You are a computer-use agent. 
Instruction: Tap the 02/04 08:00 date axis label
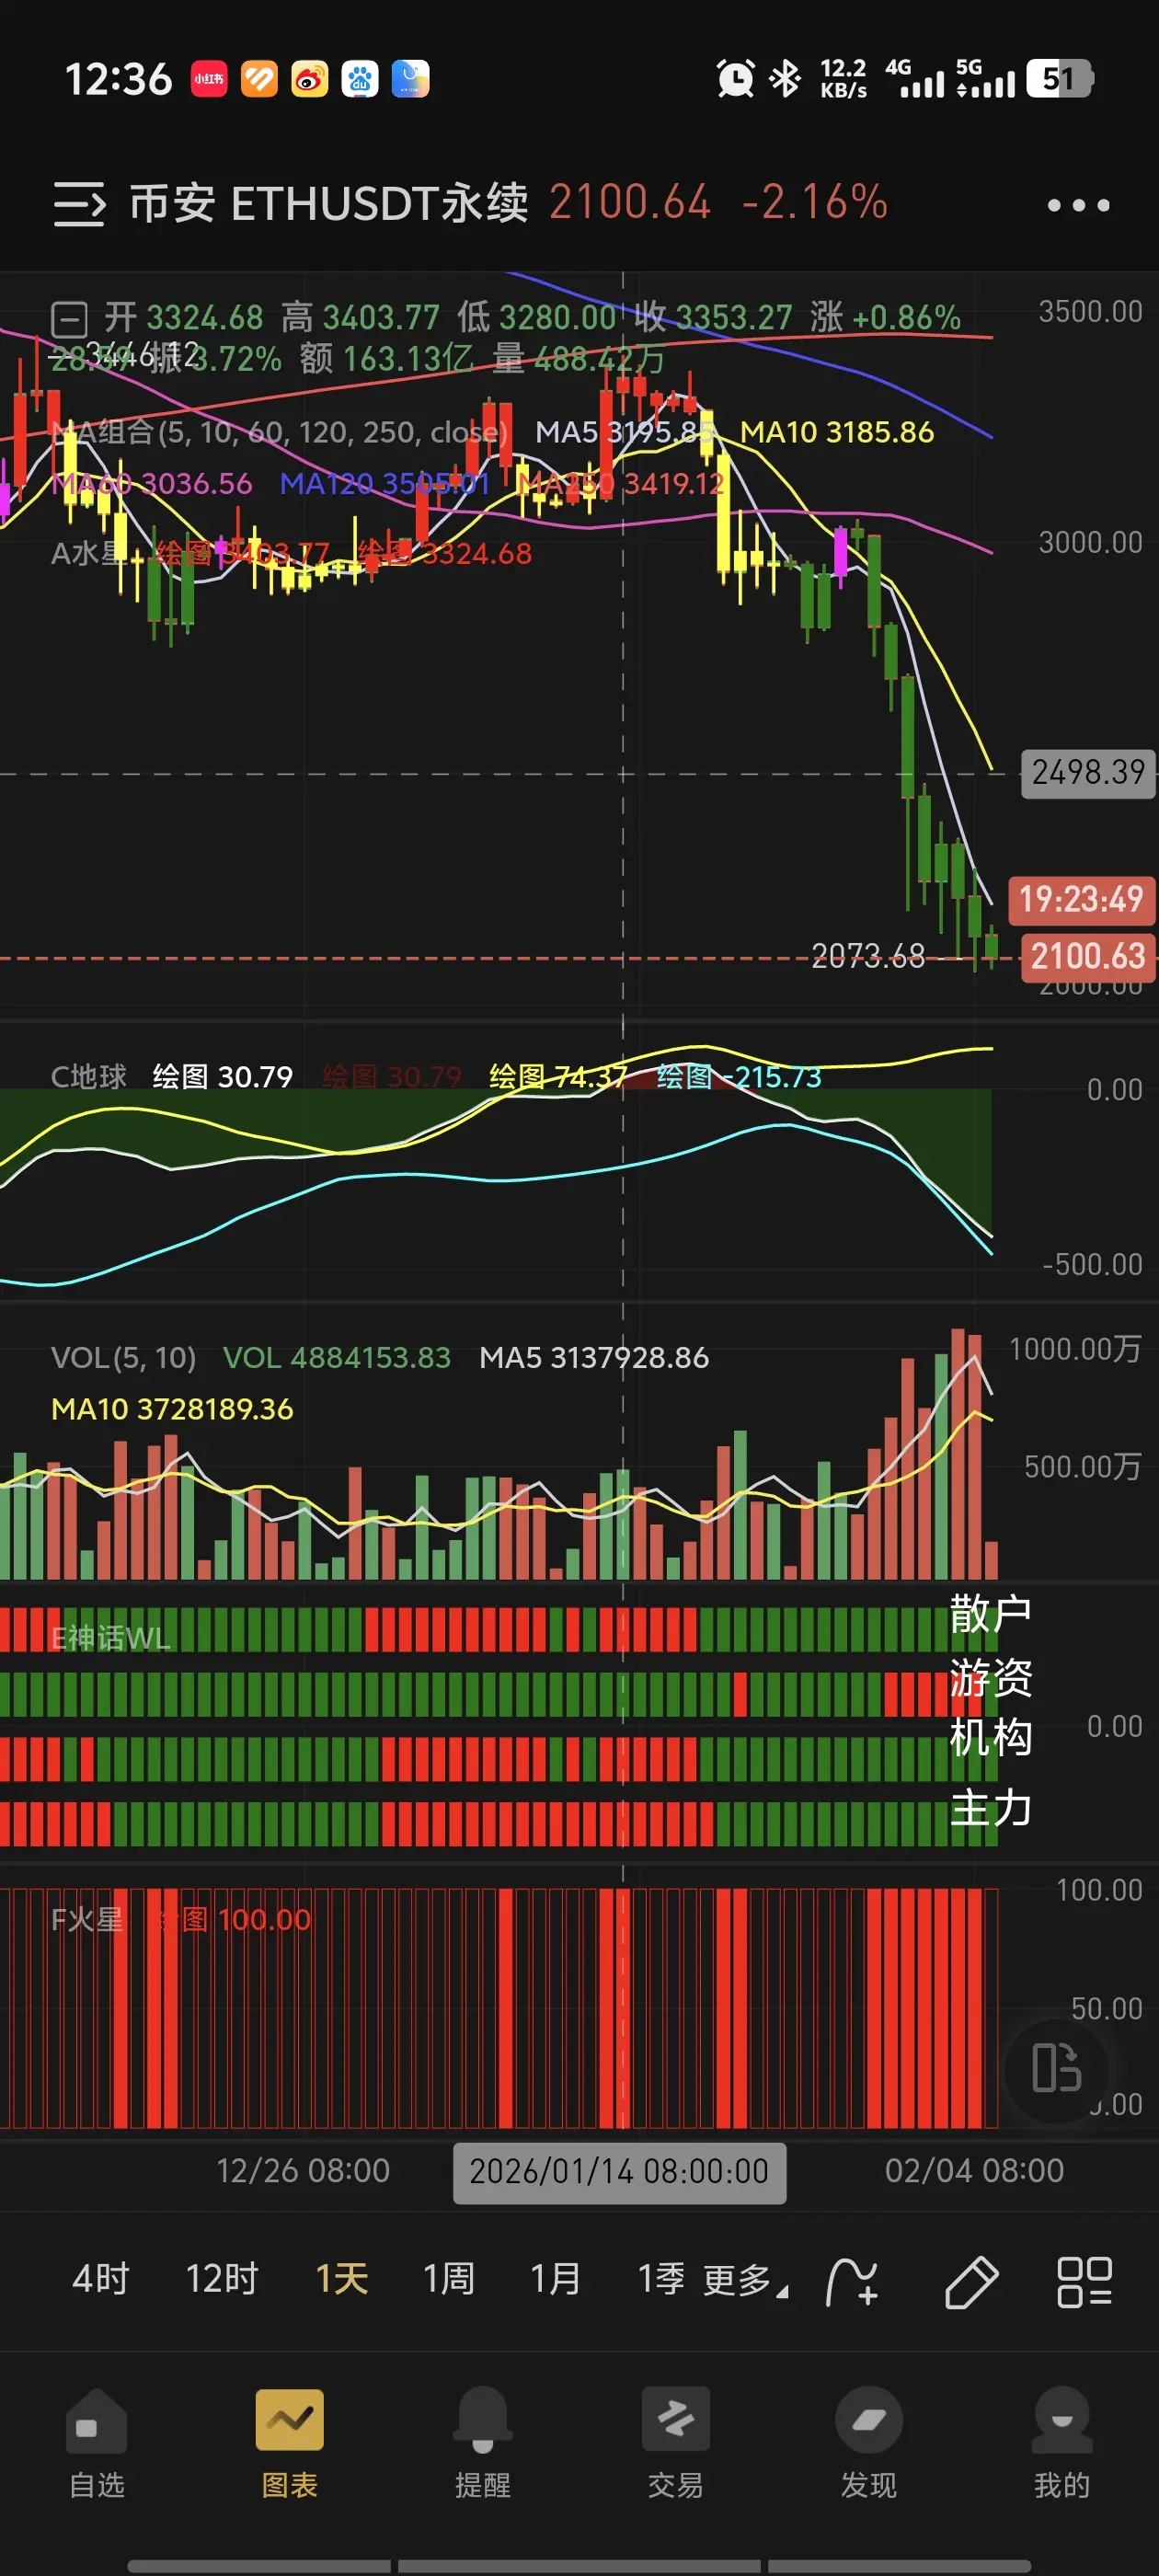974,2171
